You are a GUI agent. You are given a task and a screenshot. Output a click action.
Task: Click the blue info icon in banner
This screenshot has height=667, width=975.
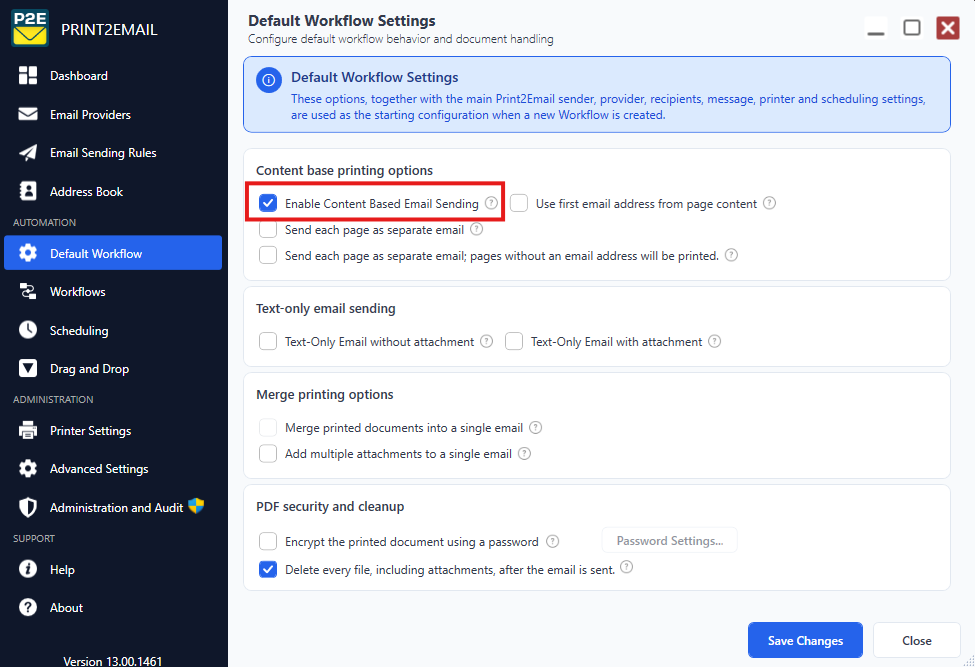tap(269, 80)
